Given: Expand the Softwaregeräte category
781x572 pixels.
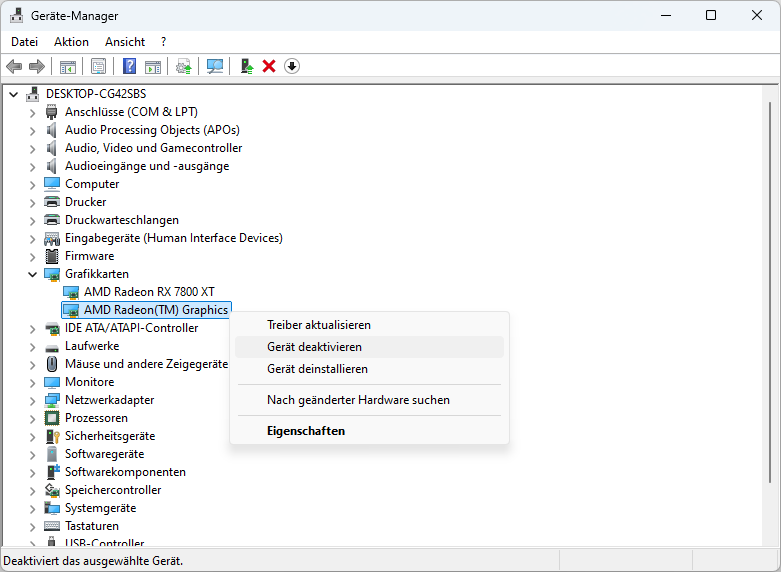Looking at the screenshot, I should click(x=32, y=455).
